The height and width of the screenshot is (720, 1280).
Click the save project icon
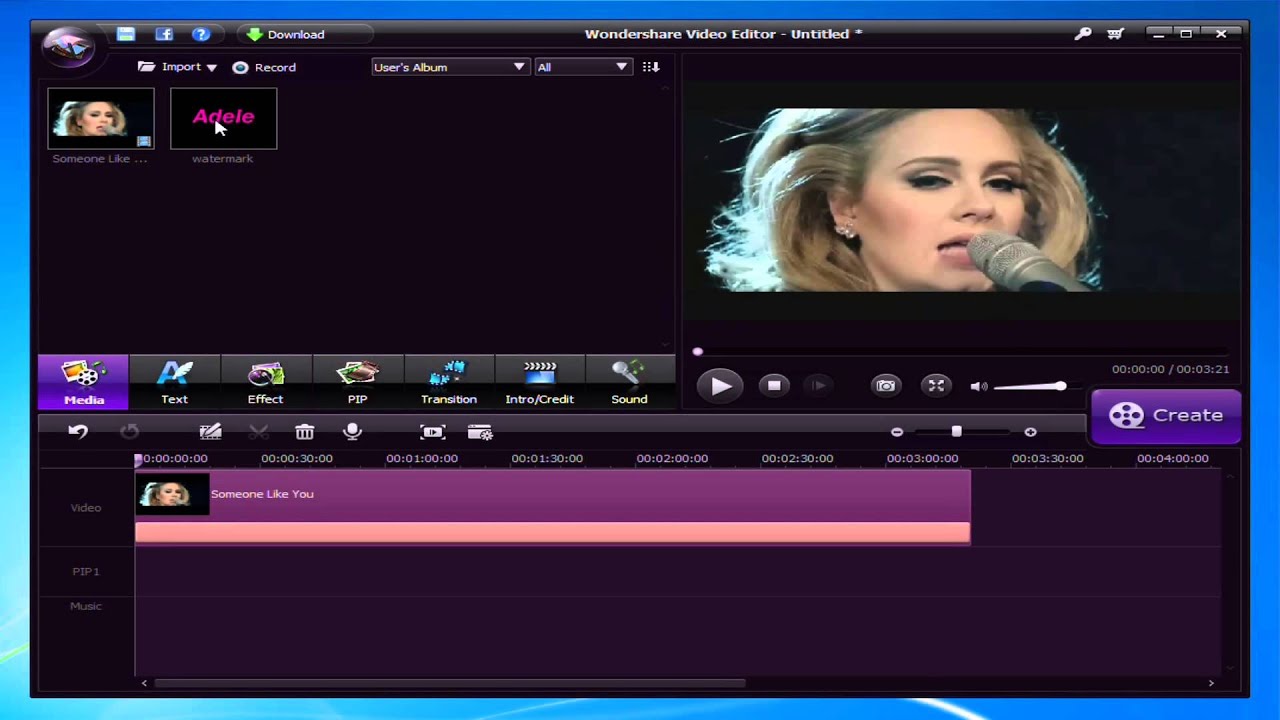tap(126, 34)
